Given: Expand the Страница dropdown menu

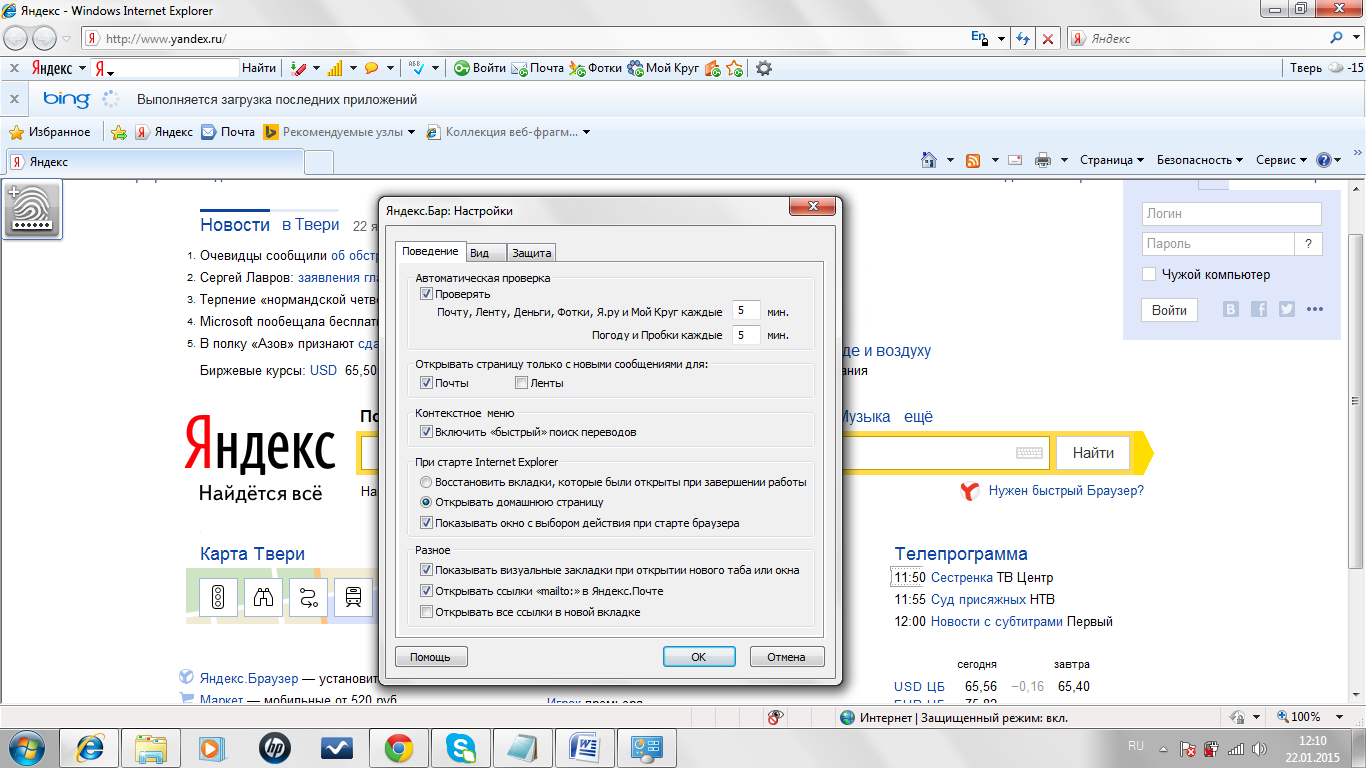Looking at the screenshot, I should (x=1112, y=160).
